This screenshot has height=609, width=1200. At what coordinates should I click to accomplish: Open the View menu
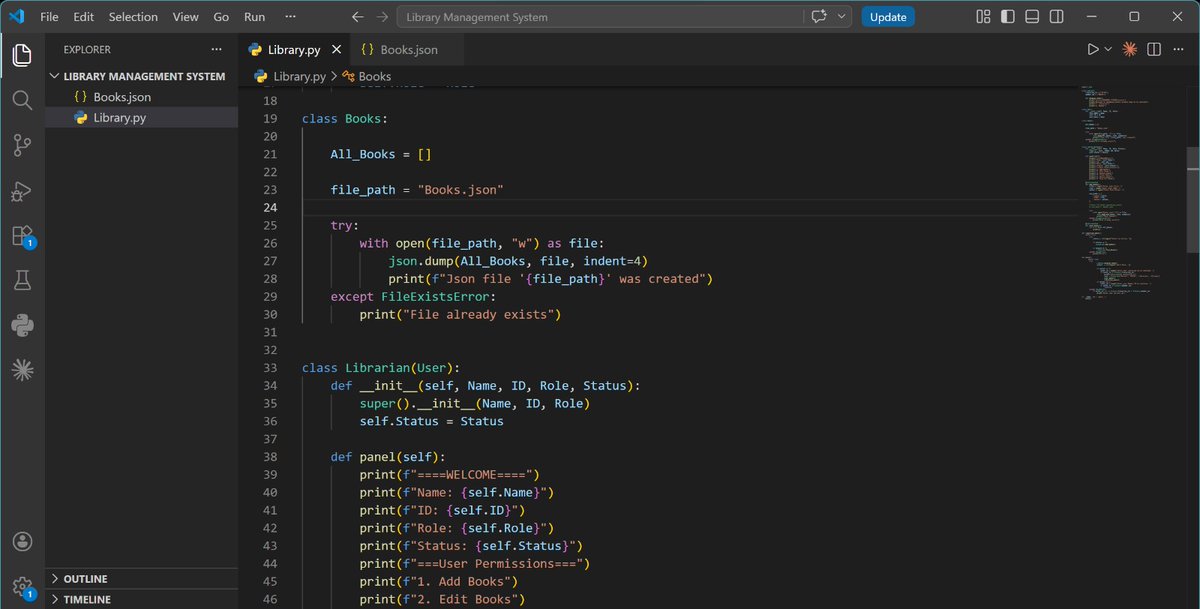(185, 17)
